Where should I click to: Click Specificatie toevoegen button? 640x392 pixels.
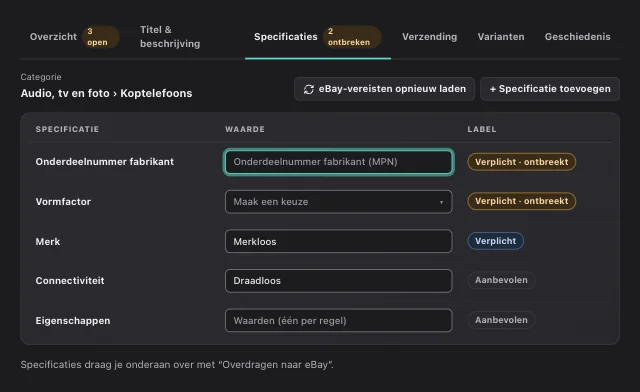(x=550, y=89)
